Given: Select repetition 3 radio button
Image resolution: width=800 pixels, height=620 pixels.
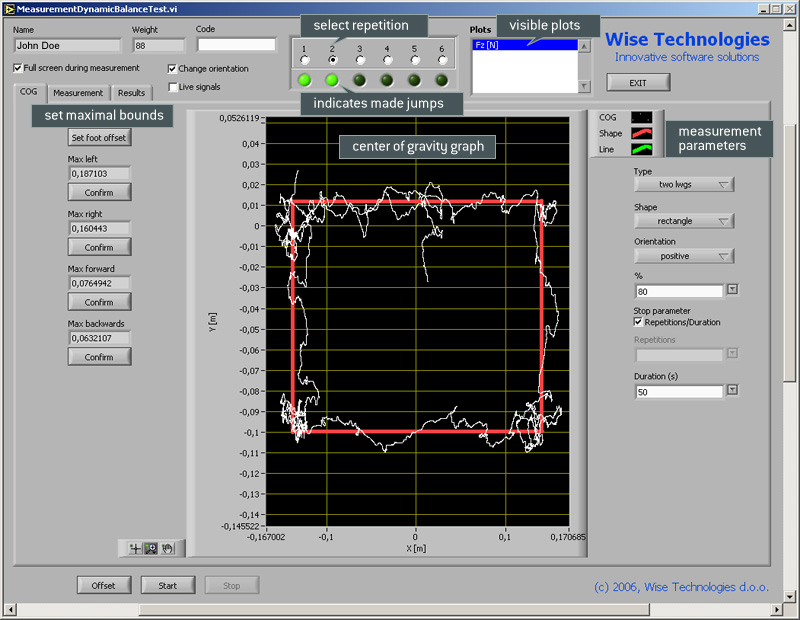Looking at the screenshot, I should pyautogui.click(x=360, y=60).
